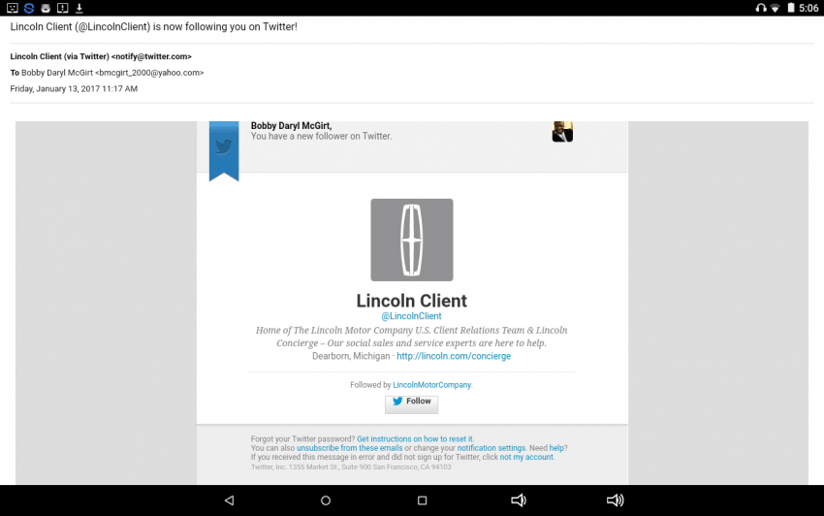
Task: Open the download notification arrow in status bar
Action: [79, 8]
